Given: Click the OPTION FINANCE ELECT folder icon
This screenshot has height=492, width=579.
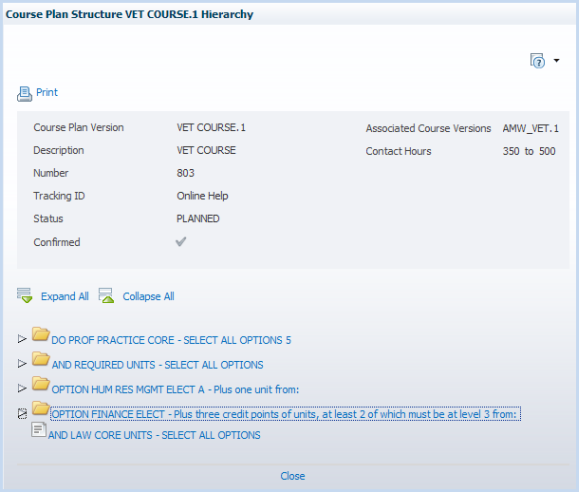Looking at the screenshot, I should click(x=40, y=408).
